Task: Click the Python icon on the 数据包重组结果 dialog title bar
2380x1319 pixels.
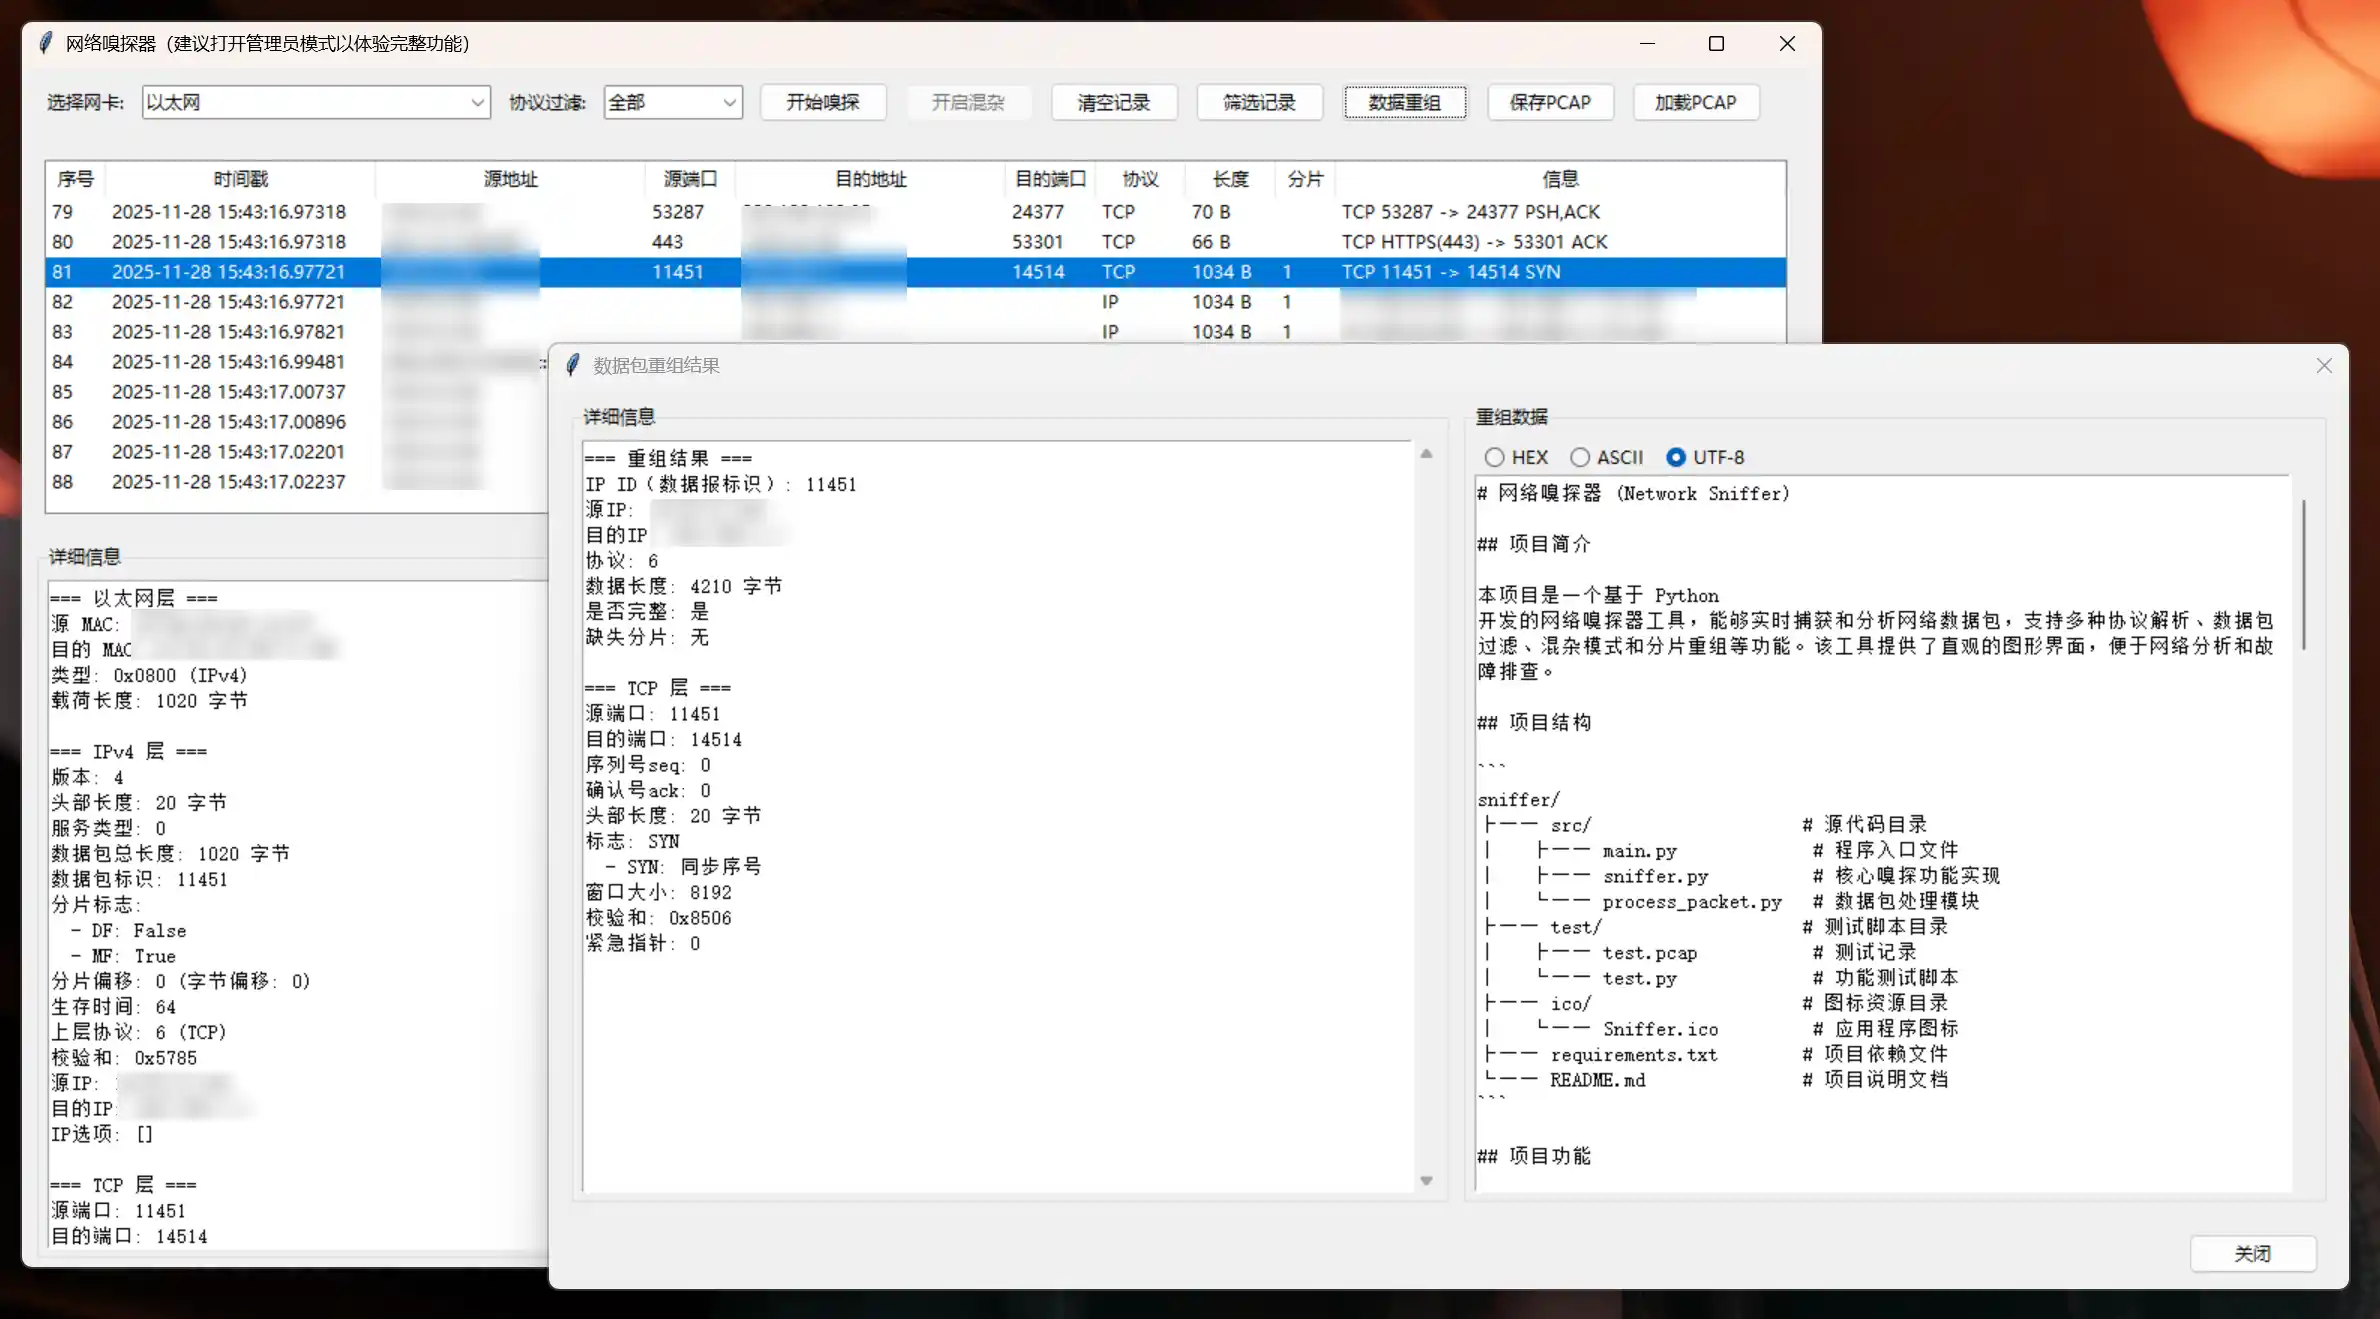Action: click(572, 365)
